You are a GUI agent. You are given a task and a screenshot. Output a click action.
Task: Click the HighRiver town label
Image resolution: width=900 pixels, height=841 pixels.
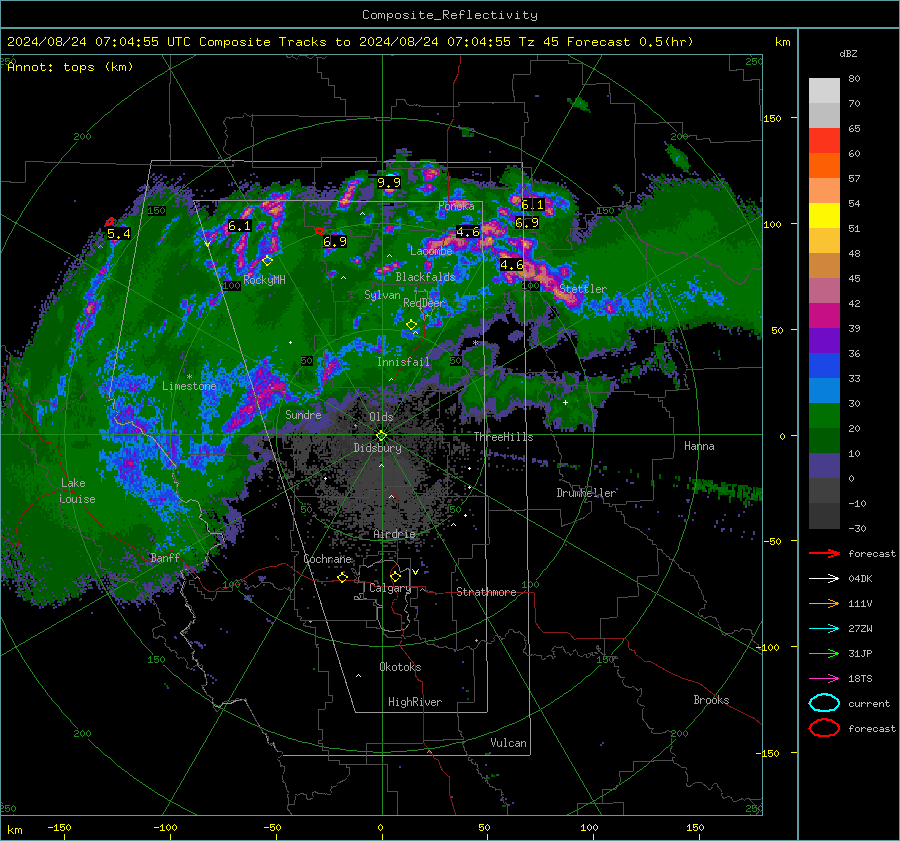[x=414, y=702]
